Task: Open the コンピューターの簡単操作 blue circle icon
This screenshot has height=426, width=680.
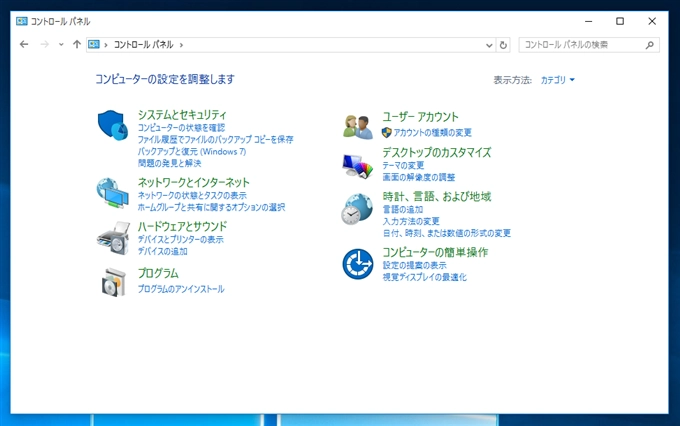Action: tap(357, 264)
